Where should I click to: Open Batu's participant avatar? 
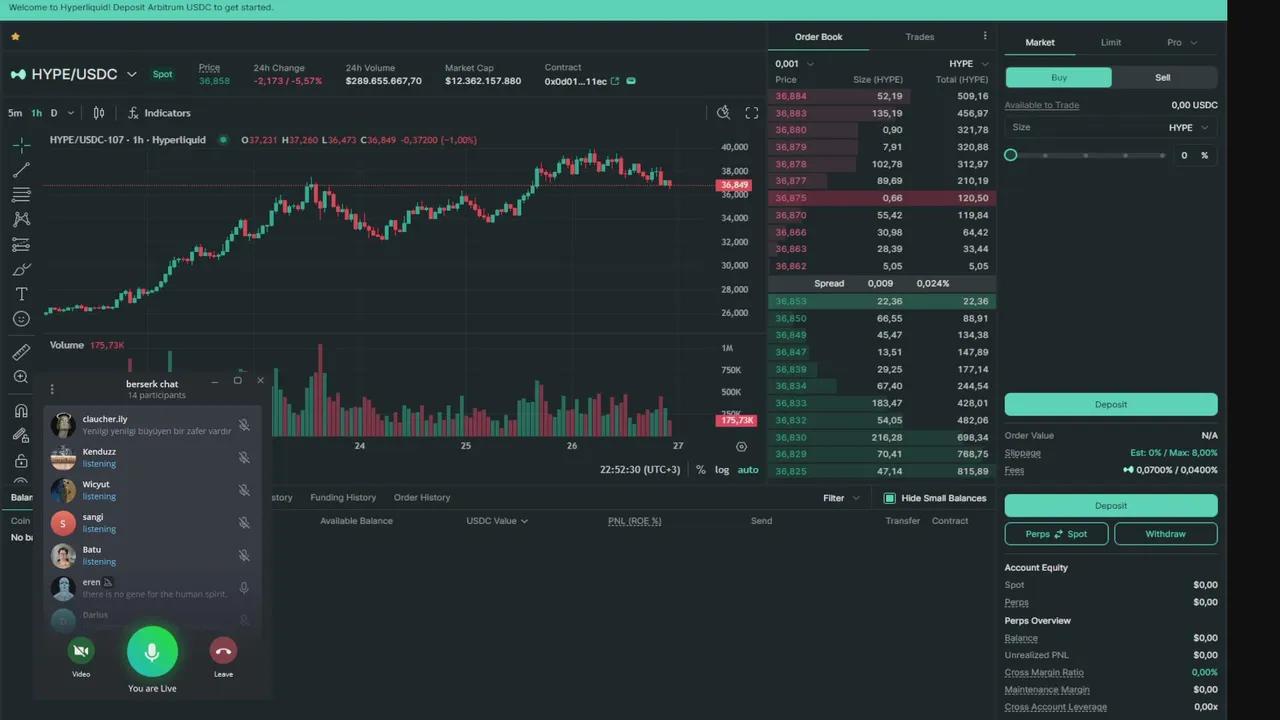pyautogui.click(x=63, y=555)
